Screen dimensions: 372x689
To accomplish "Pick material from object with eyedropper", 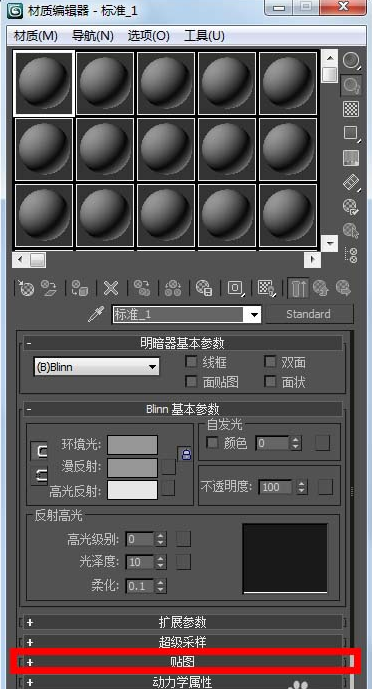I will [x=95, y=314].
